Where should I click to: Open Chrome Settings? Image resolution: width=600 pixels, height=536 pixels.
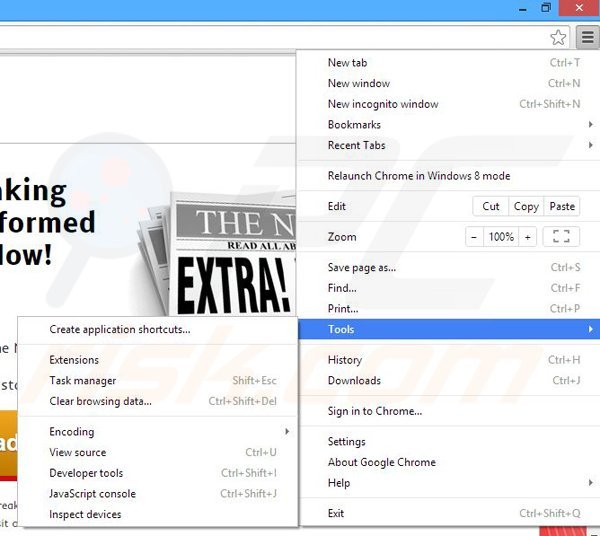click(449, 442)
